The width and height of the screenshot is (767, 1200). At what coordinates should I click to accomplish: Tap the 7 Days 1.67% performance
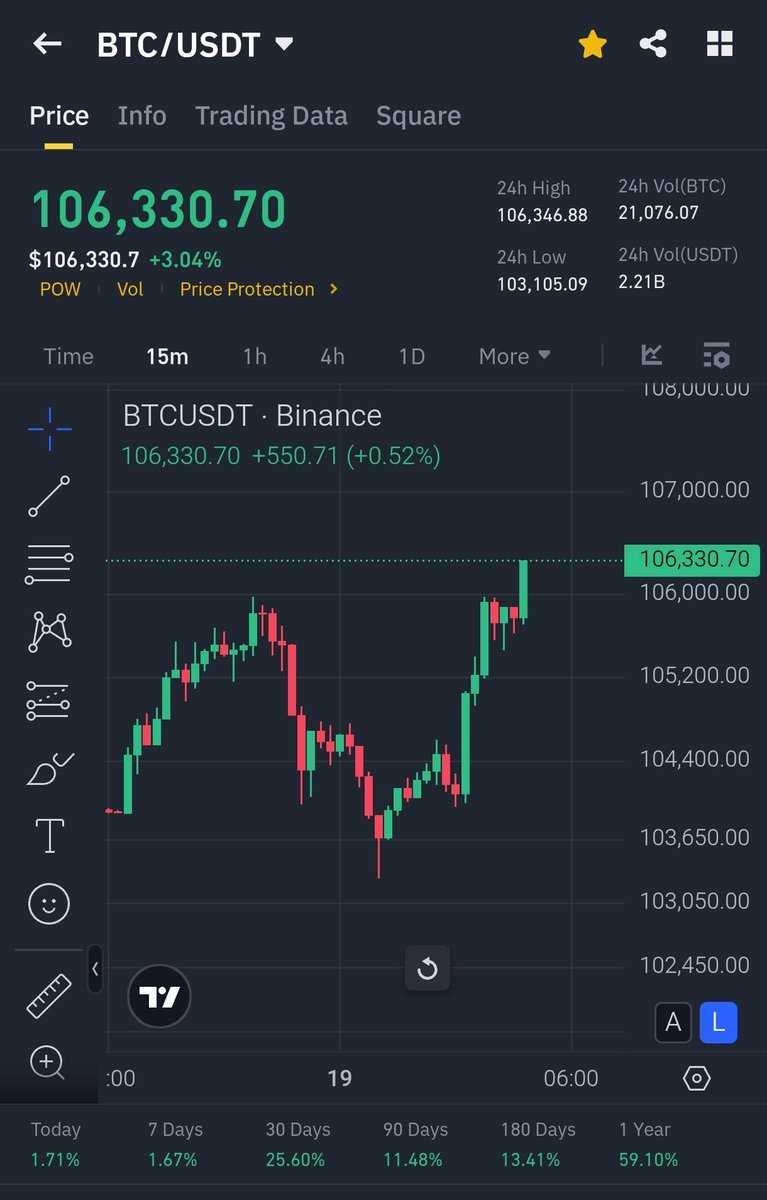click(x=175, y=1145)
